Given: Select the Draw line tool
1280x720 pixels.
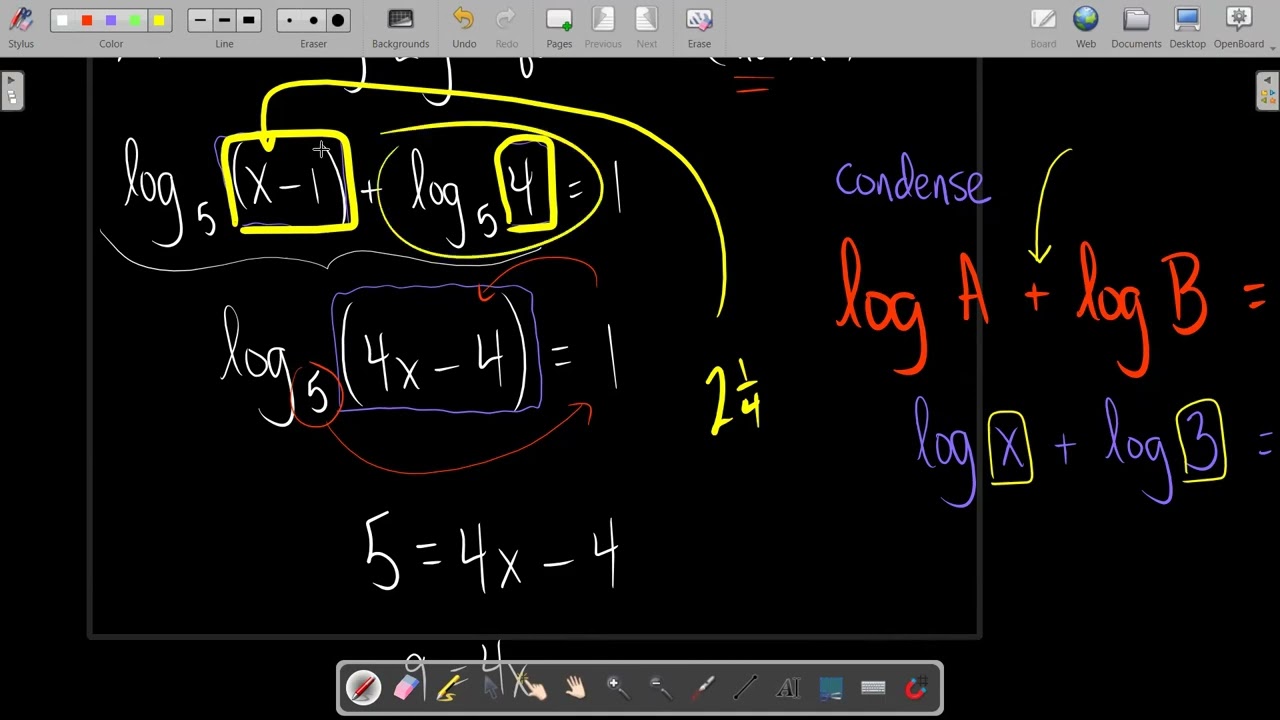Looking at the screenshot, I should (x=745, y=688).
